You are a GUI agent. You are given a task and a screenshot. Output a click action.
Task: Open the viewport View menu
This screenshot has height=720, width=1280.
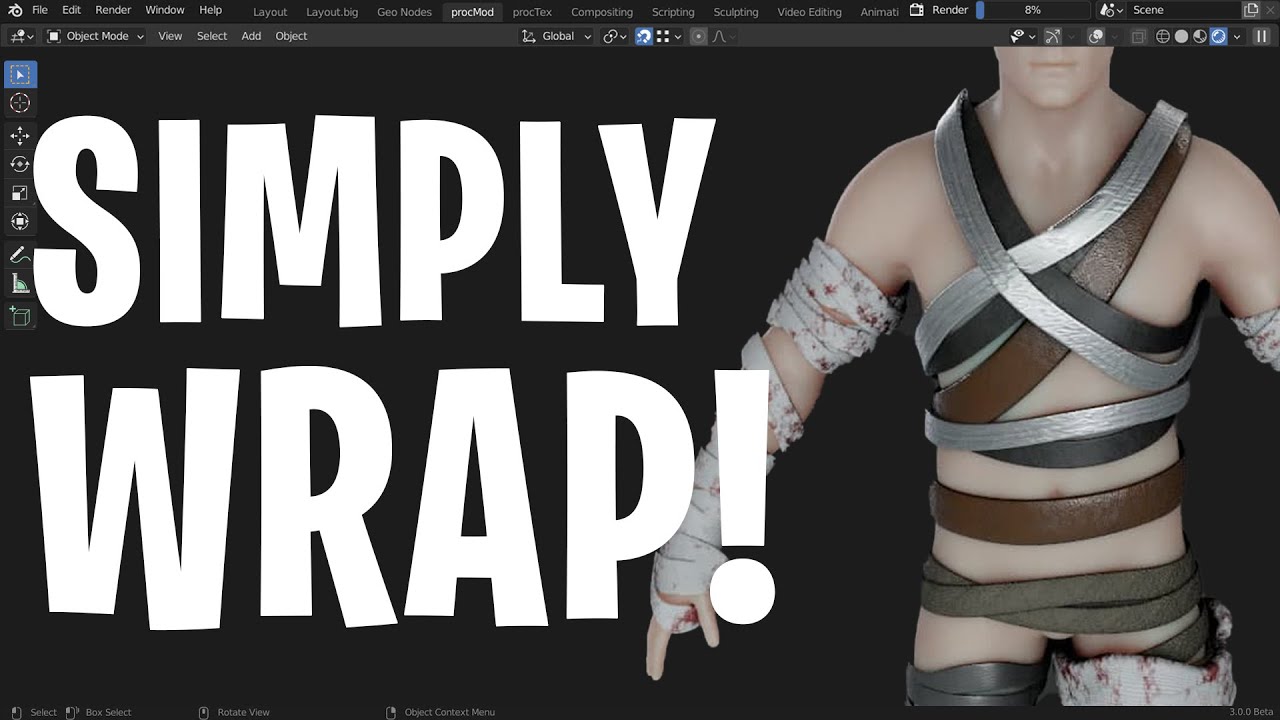170,36
